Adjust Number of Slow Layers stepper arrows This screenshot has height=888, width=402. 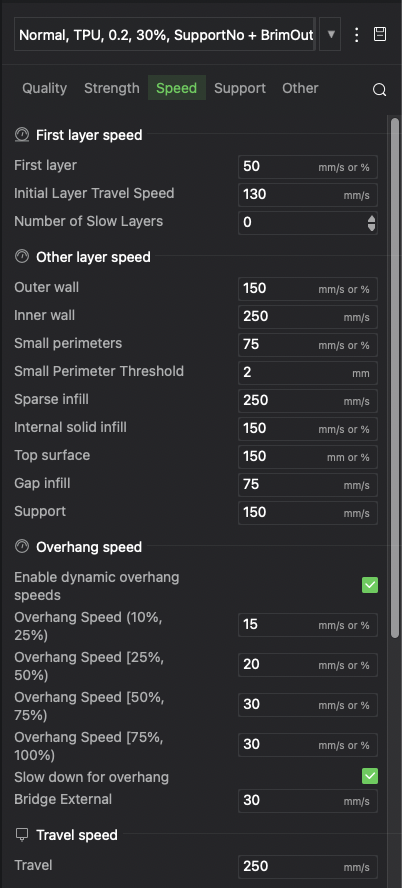pyautogui.click(x=371, y=223)
